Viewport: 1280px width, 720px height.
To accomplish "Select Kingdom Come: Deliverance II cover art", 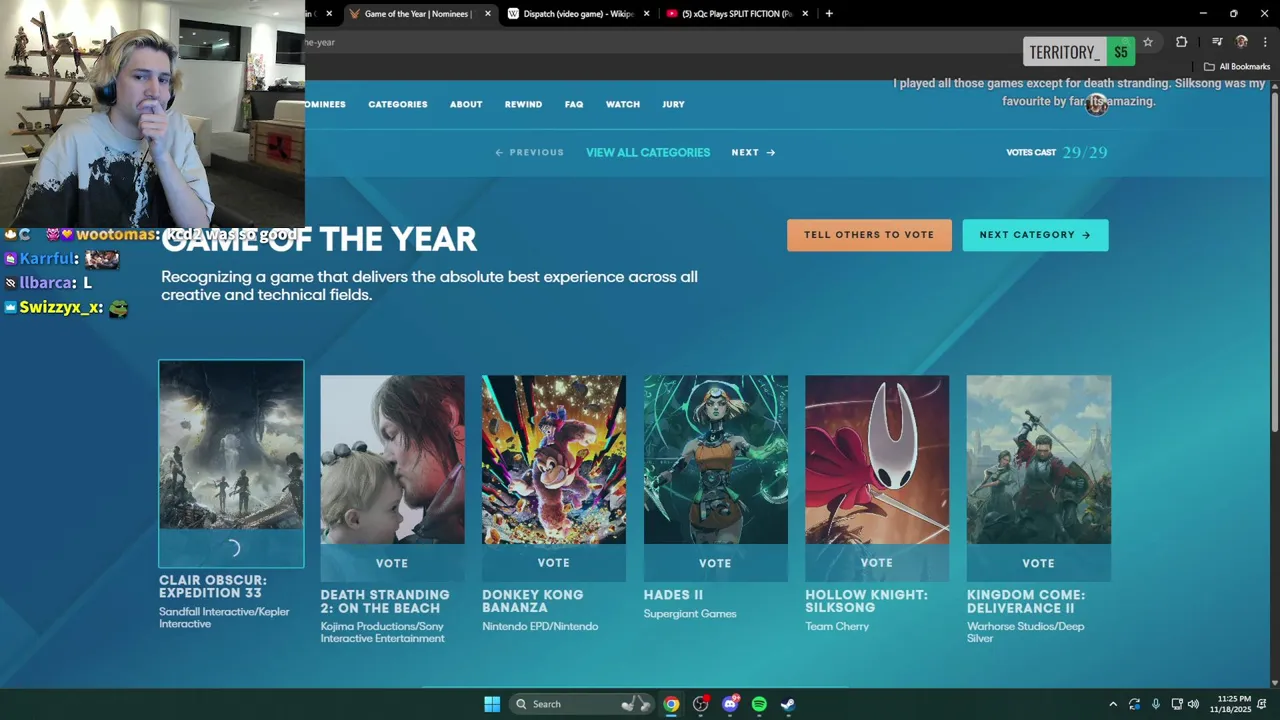I will tap(1039, 460).
